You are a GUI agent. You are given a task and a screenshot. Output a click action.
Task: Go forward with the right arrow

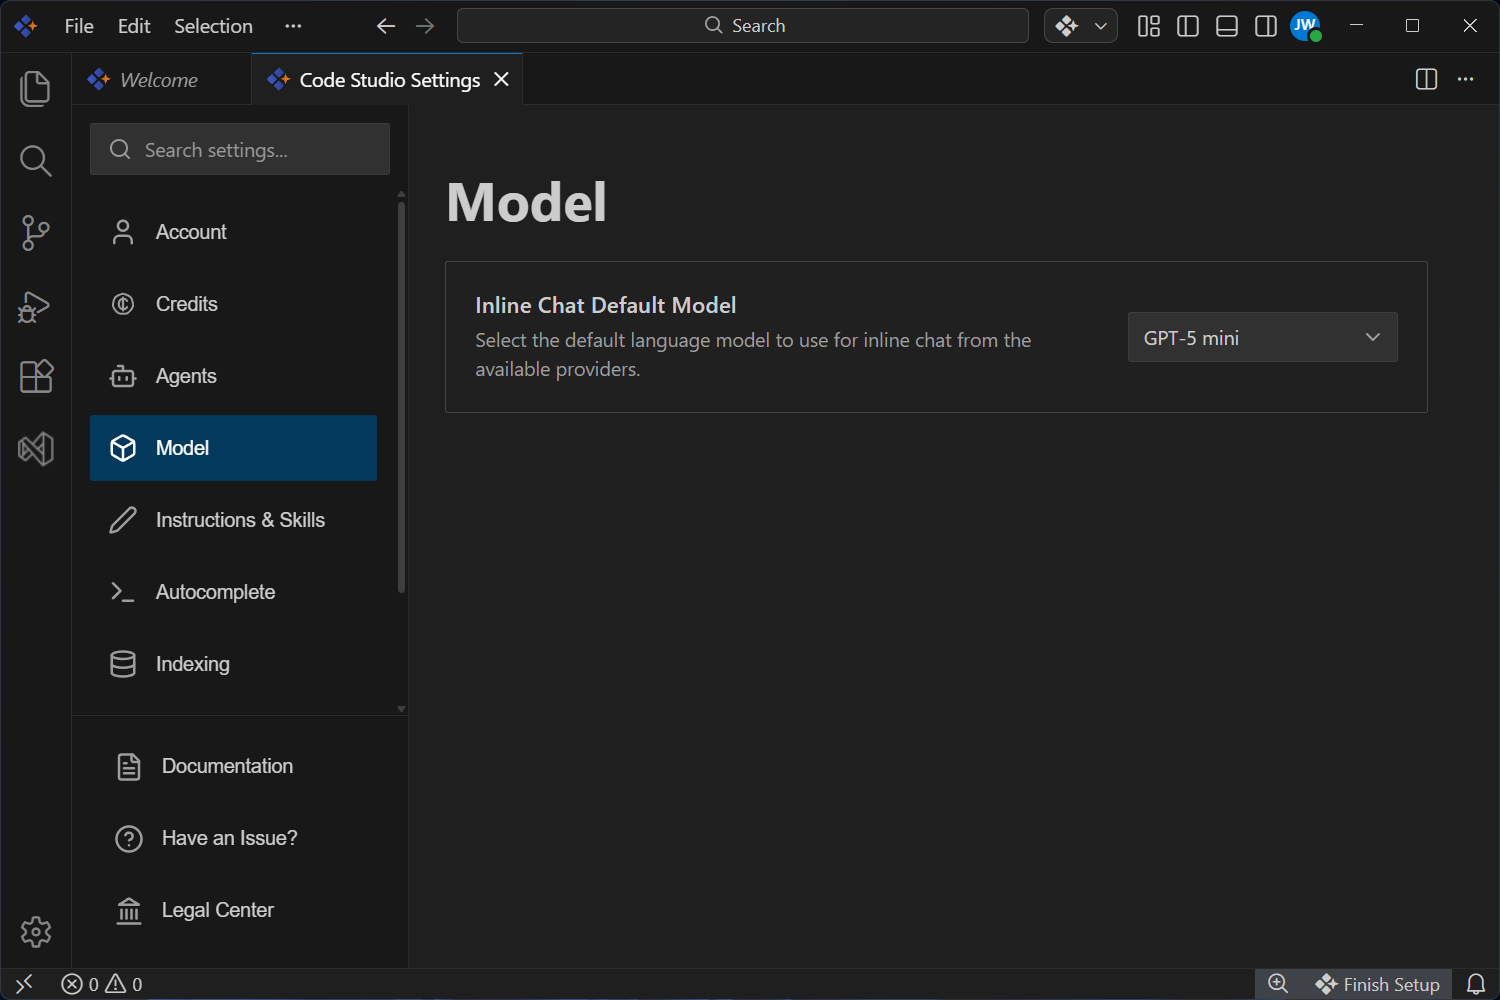click(x=425, y=26)
